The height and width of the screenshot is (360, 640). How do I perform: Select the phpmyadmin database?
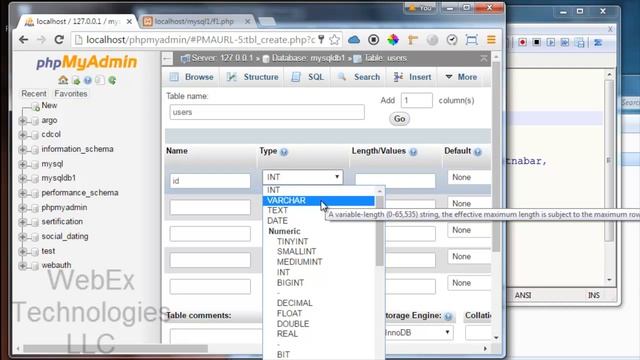64,207
